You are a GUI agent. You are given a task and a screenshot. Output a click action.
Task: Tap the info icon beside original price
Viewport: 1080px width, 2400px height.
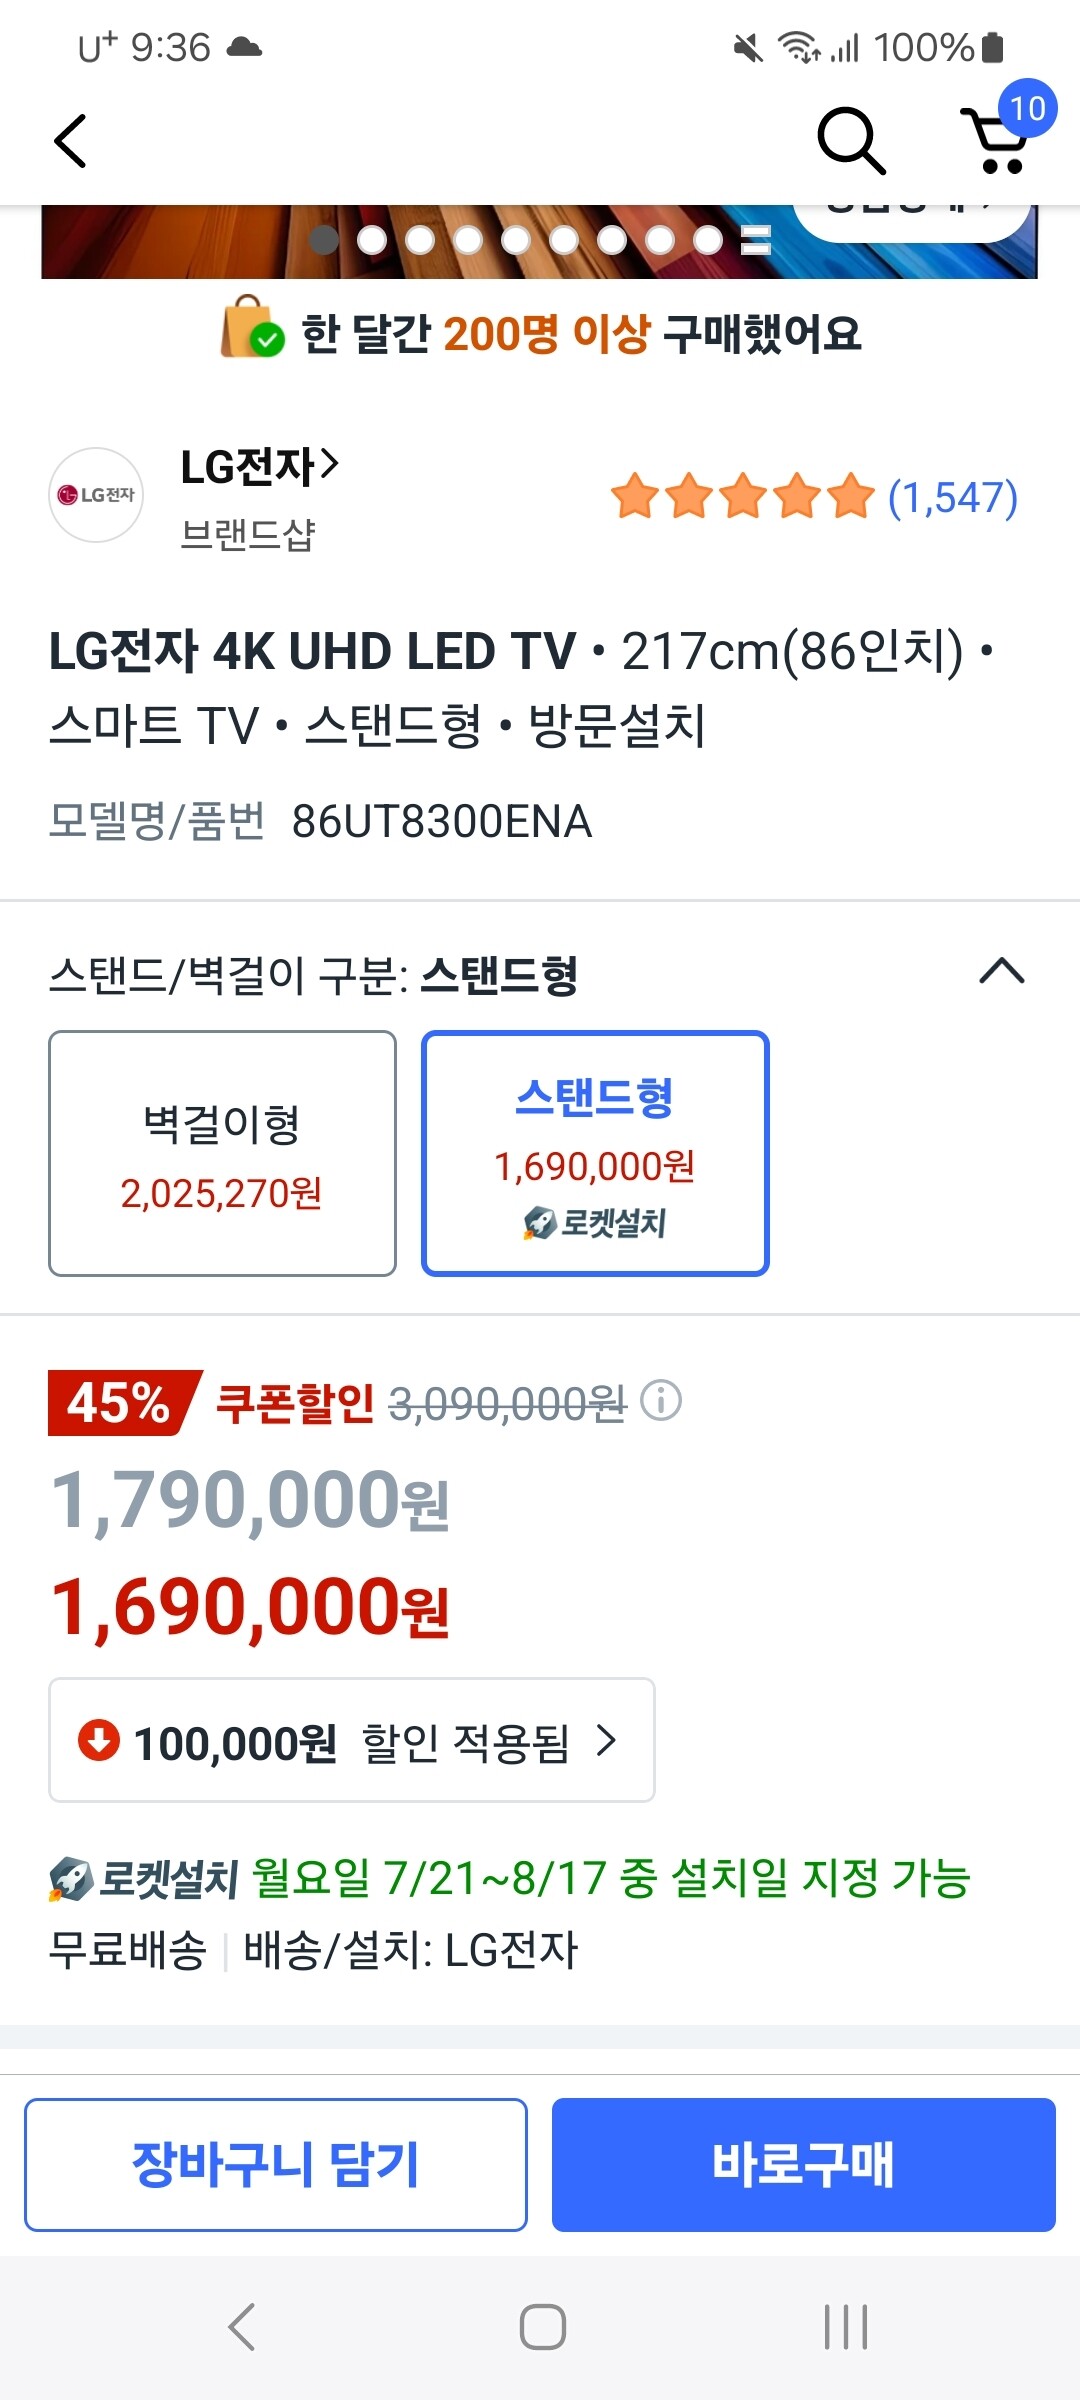click(x=661, y=1401)
